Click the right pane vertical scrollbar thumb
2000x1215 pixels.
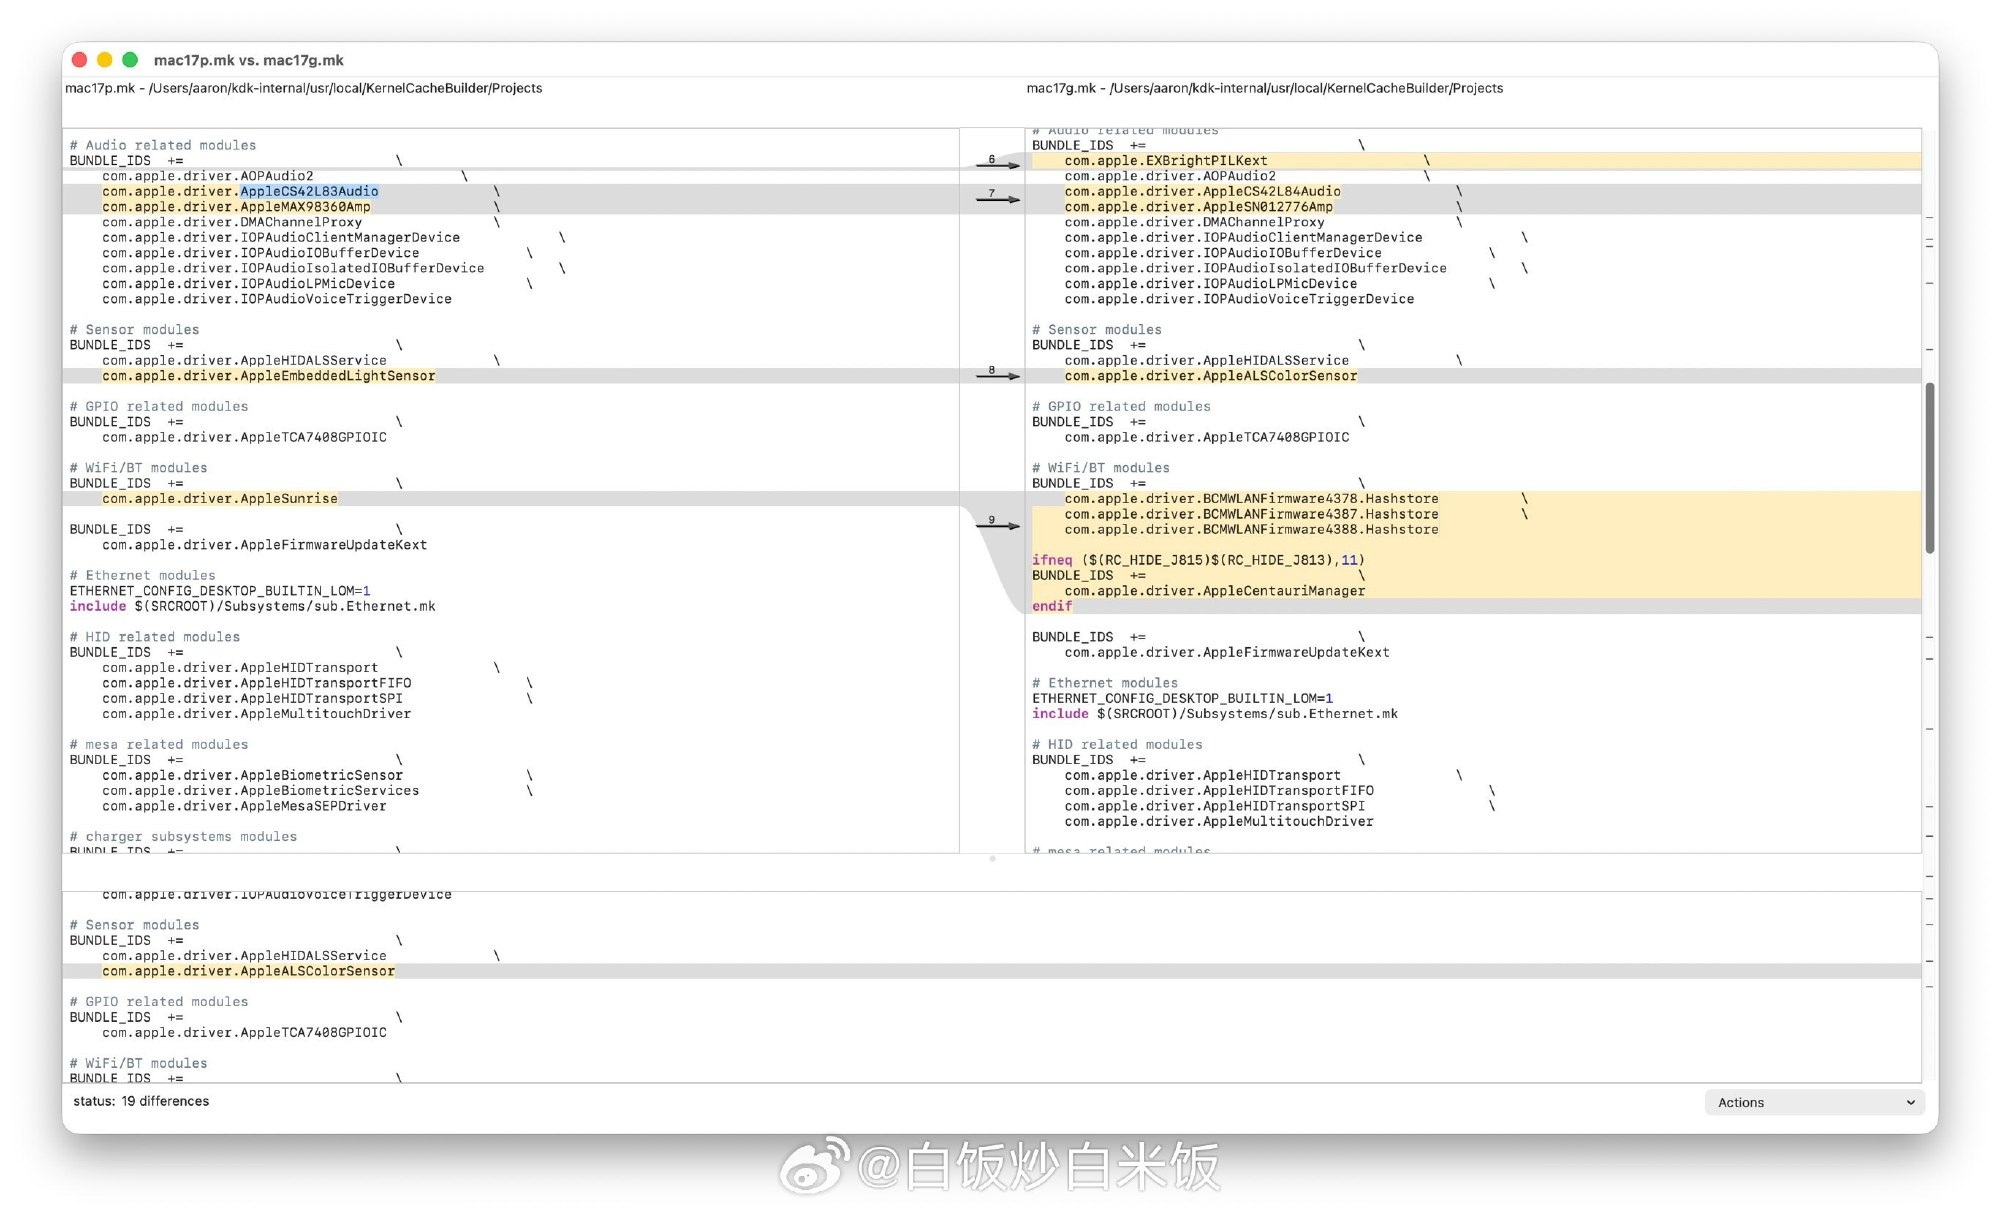tap(1929, 467)
